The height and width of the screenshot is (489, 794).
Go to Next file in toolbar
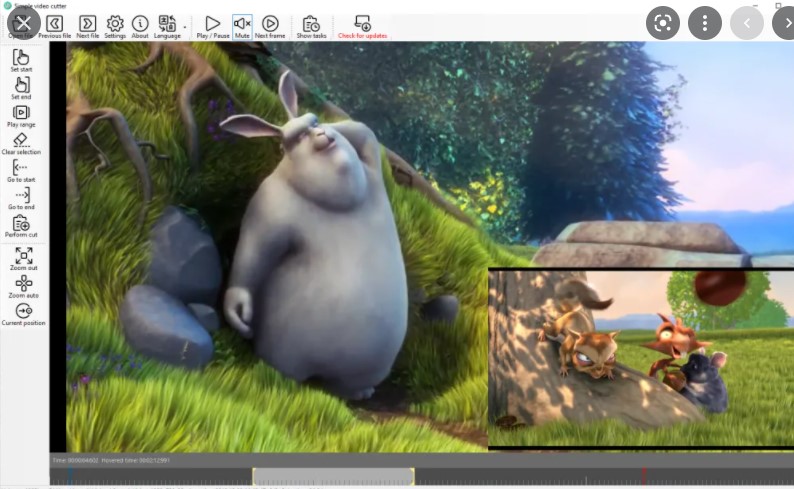pyautogui.click(x=88, y=27)
